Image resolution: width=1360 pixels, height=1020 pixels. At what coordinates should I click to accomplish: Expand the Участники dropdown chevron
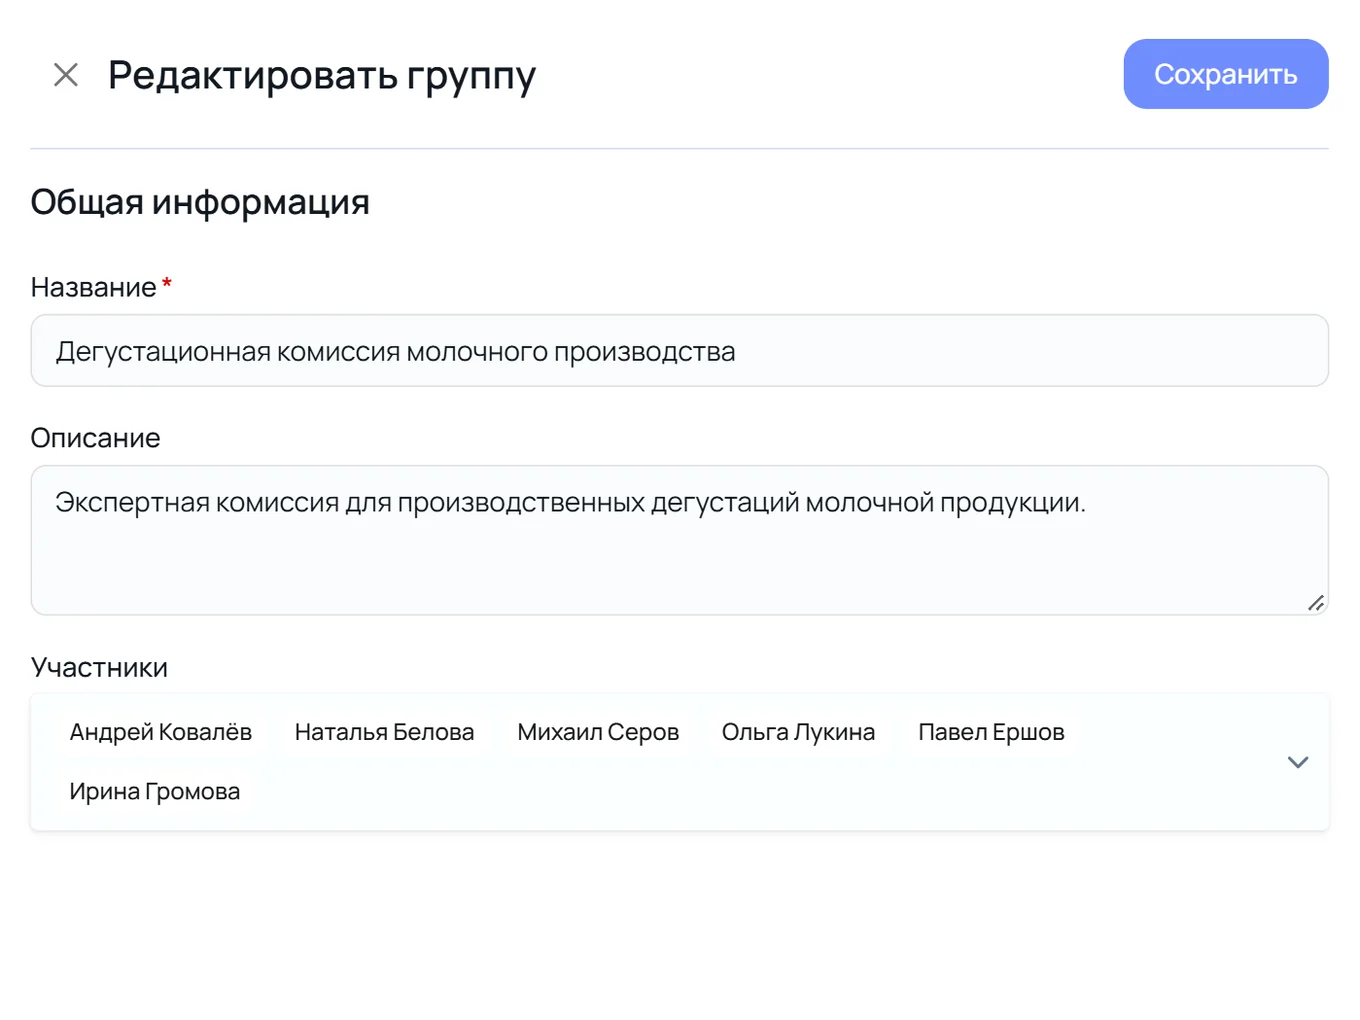(1298, 762)
